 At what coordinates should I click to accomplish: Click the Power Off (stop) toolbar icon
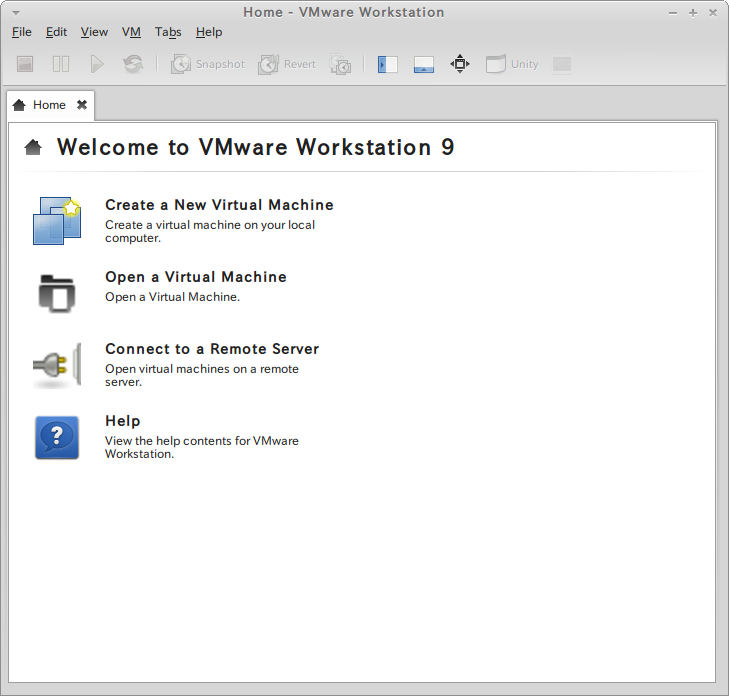coord(25,64)
